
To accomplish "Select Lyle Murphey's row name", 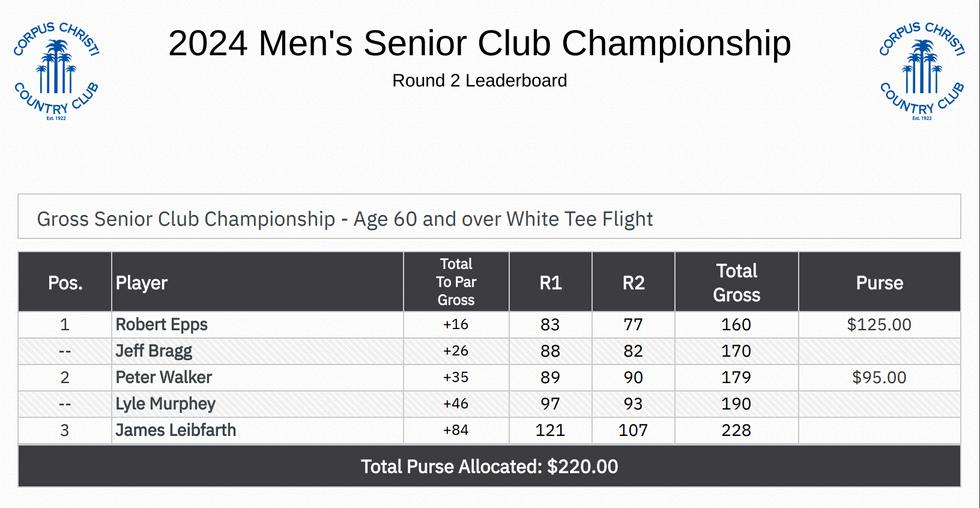I will tap(165, 404).
